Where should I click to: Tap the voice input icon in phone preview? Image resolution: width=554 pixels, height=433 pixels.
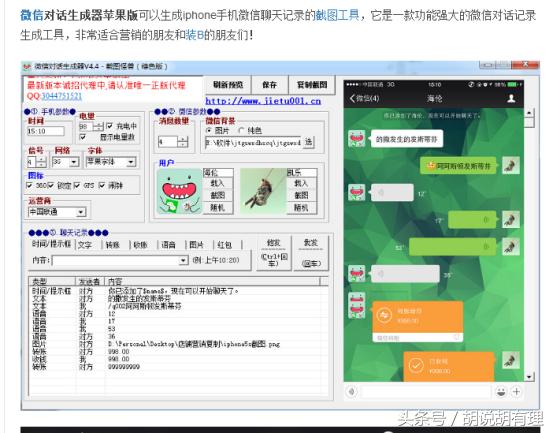352,392
